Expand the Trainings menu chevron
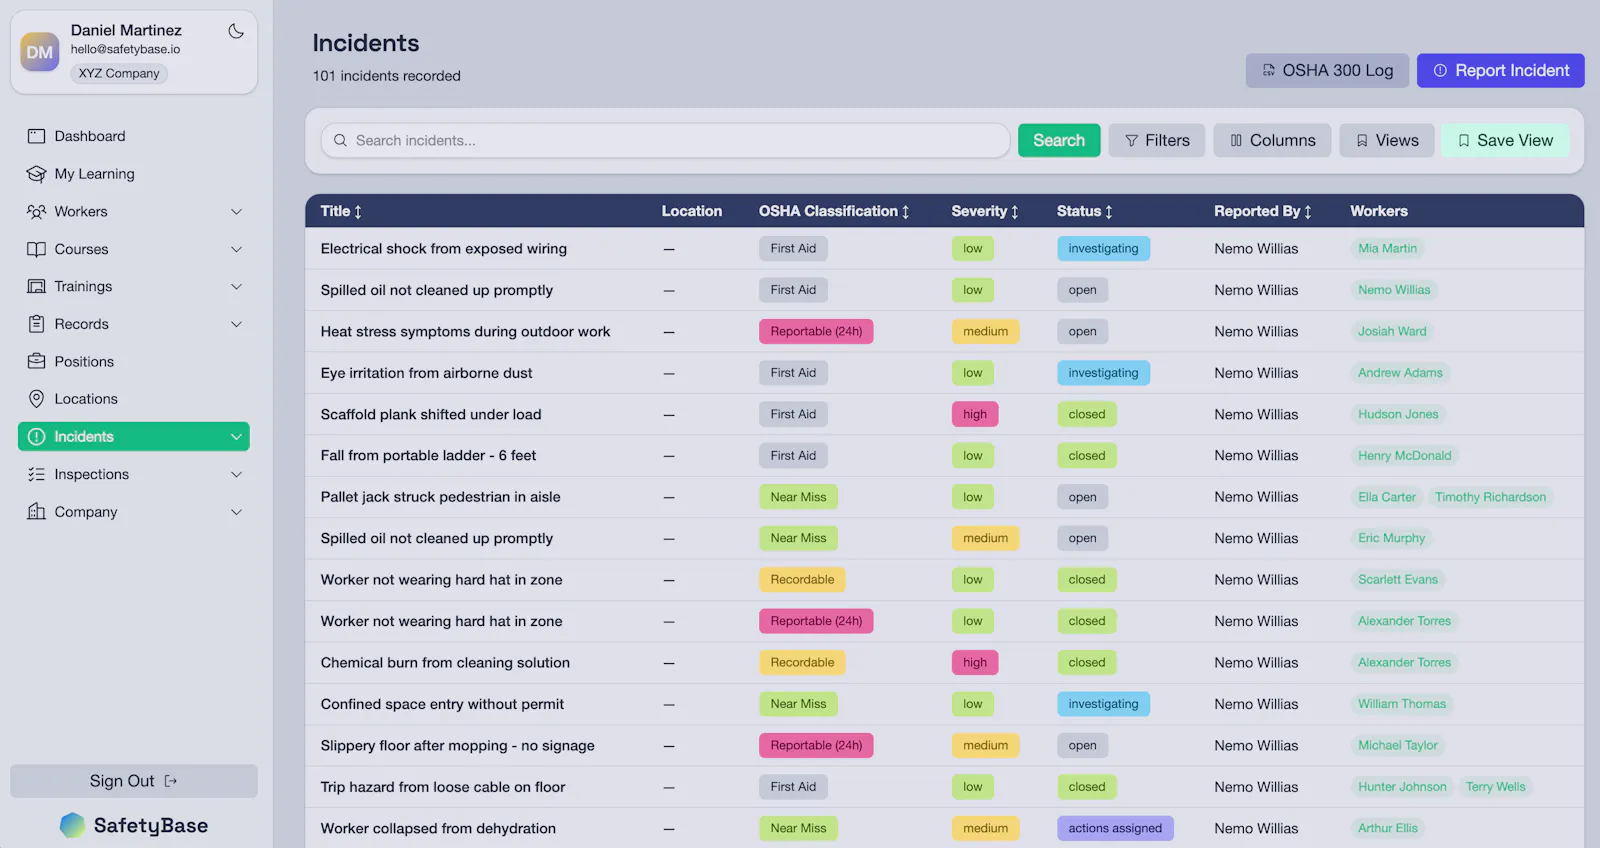Viewport: 1600px width, 848px height. (x=237, y=286)
